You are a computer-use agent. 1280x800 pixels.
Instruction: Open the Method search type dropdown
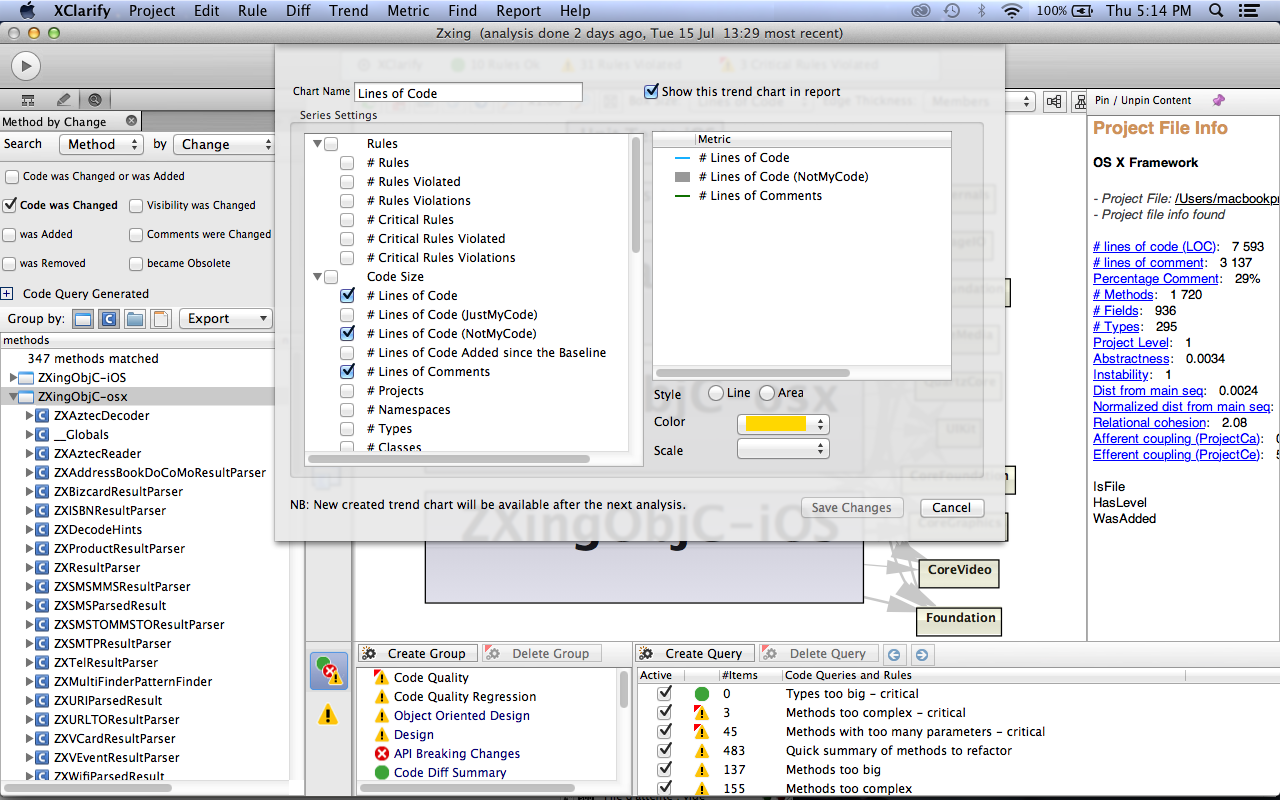(x=101, y=145)
